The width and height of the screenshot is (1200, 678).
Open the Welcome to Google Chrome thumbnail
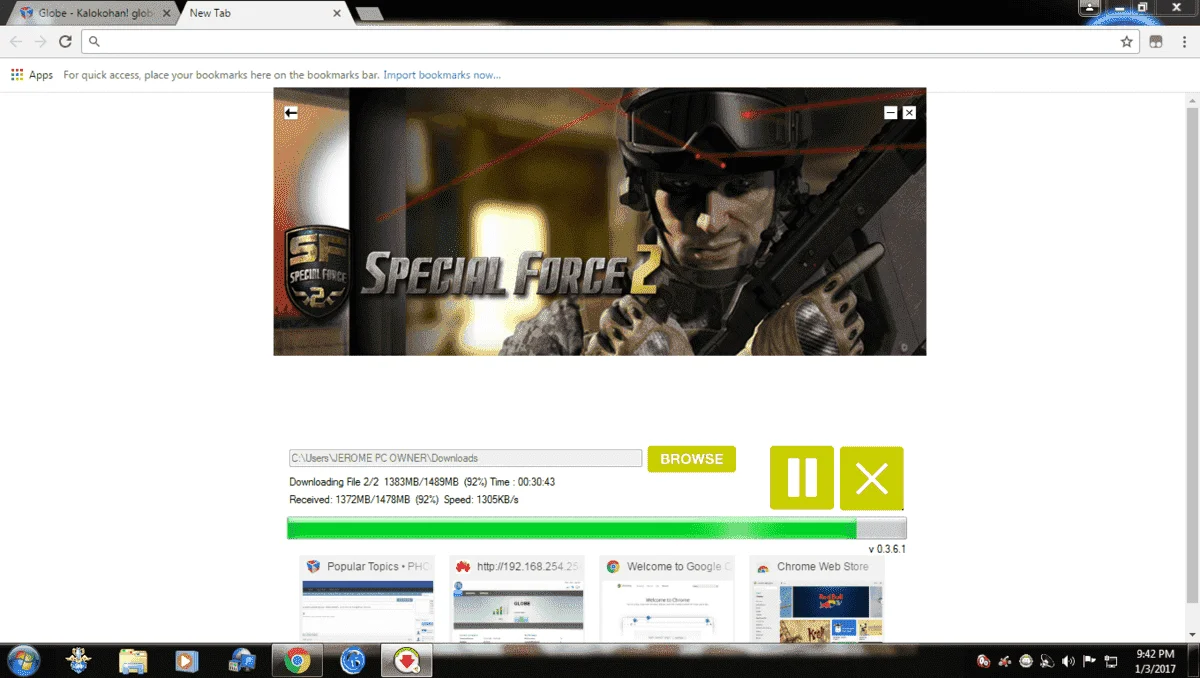[667, 598]
